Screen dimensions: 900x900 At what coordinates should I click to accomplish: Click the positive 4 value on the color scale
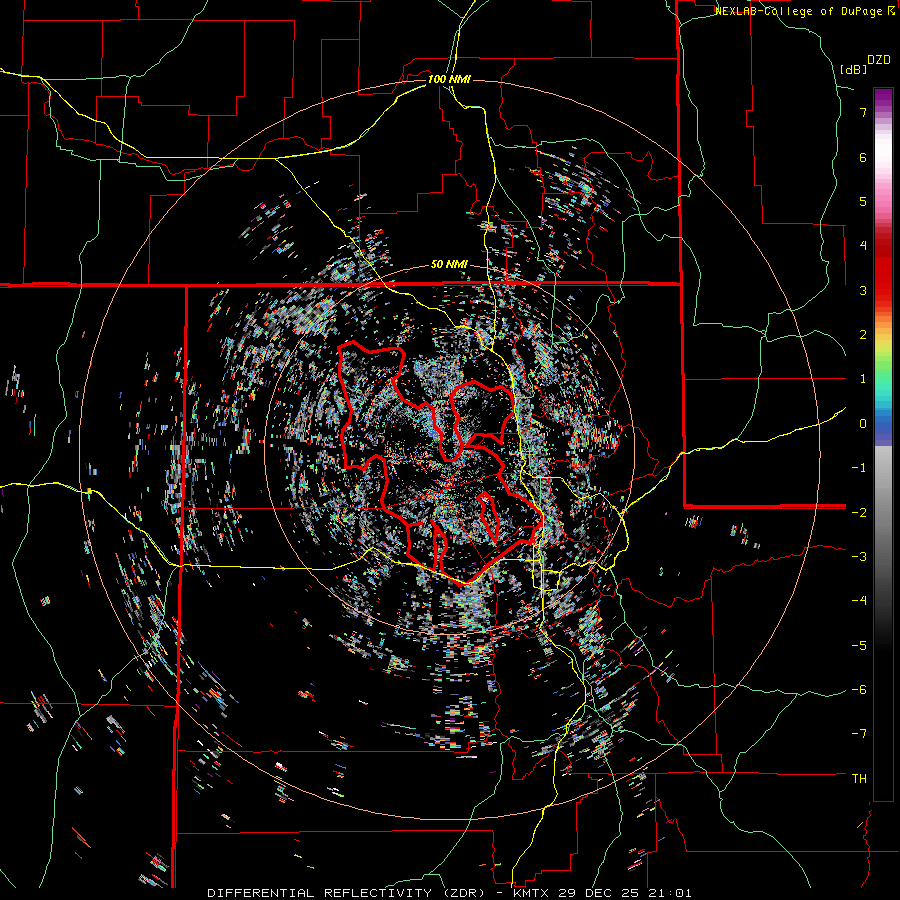[863, 246]
